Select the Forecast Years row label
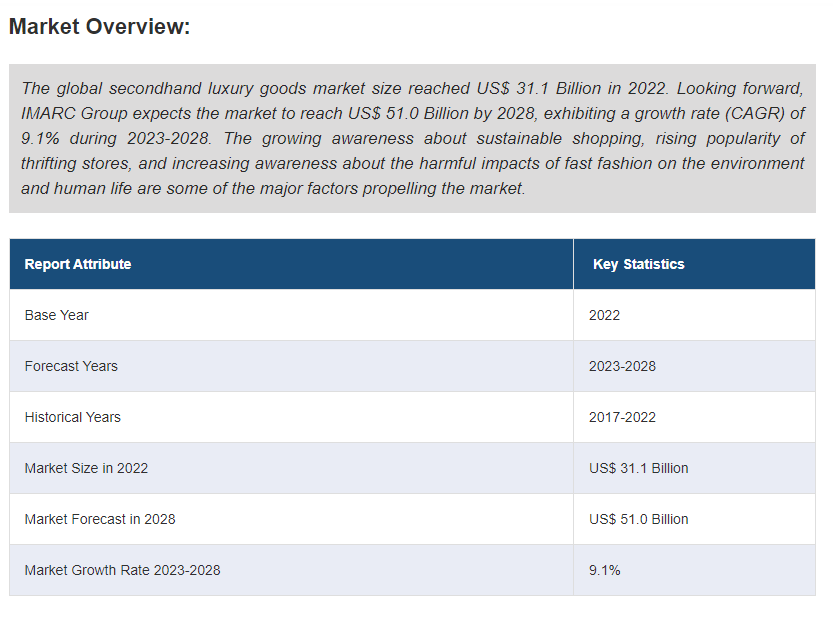 tap(71, 366)
